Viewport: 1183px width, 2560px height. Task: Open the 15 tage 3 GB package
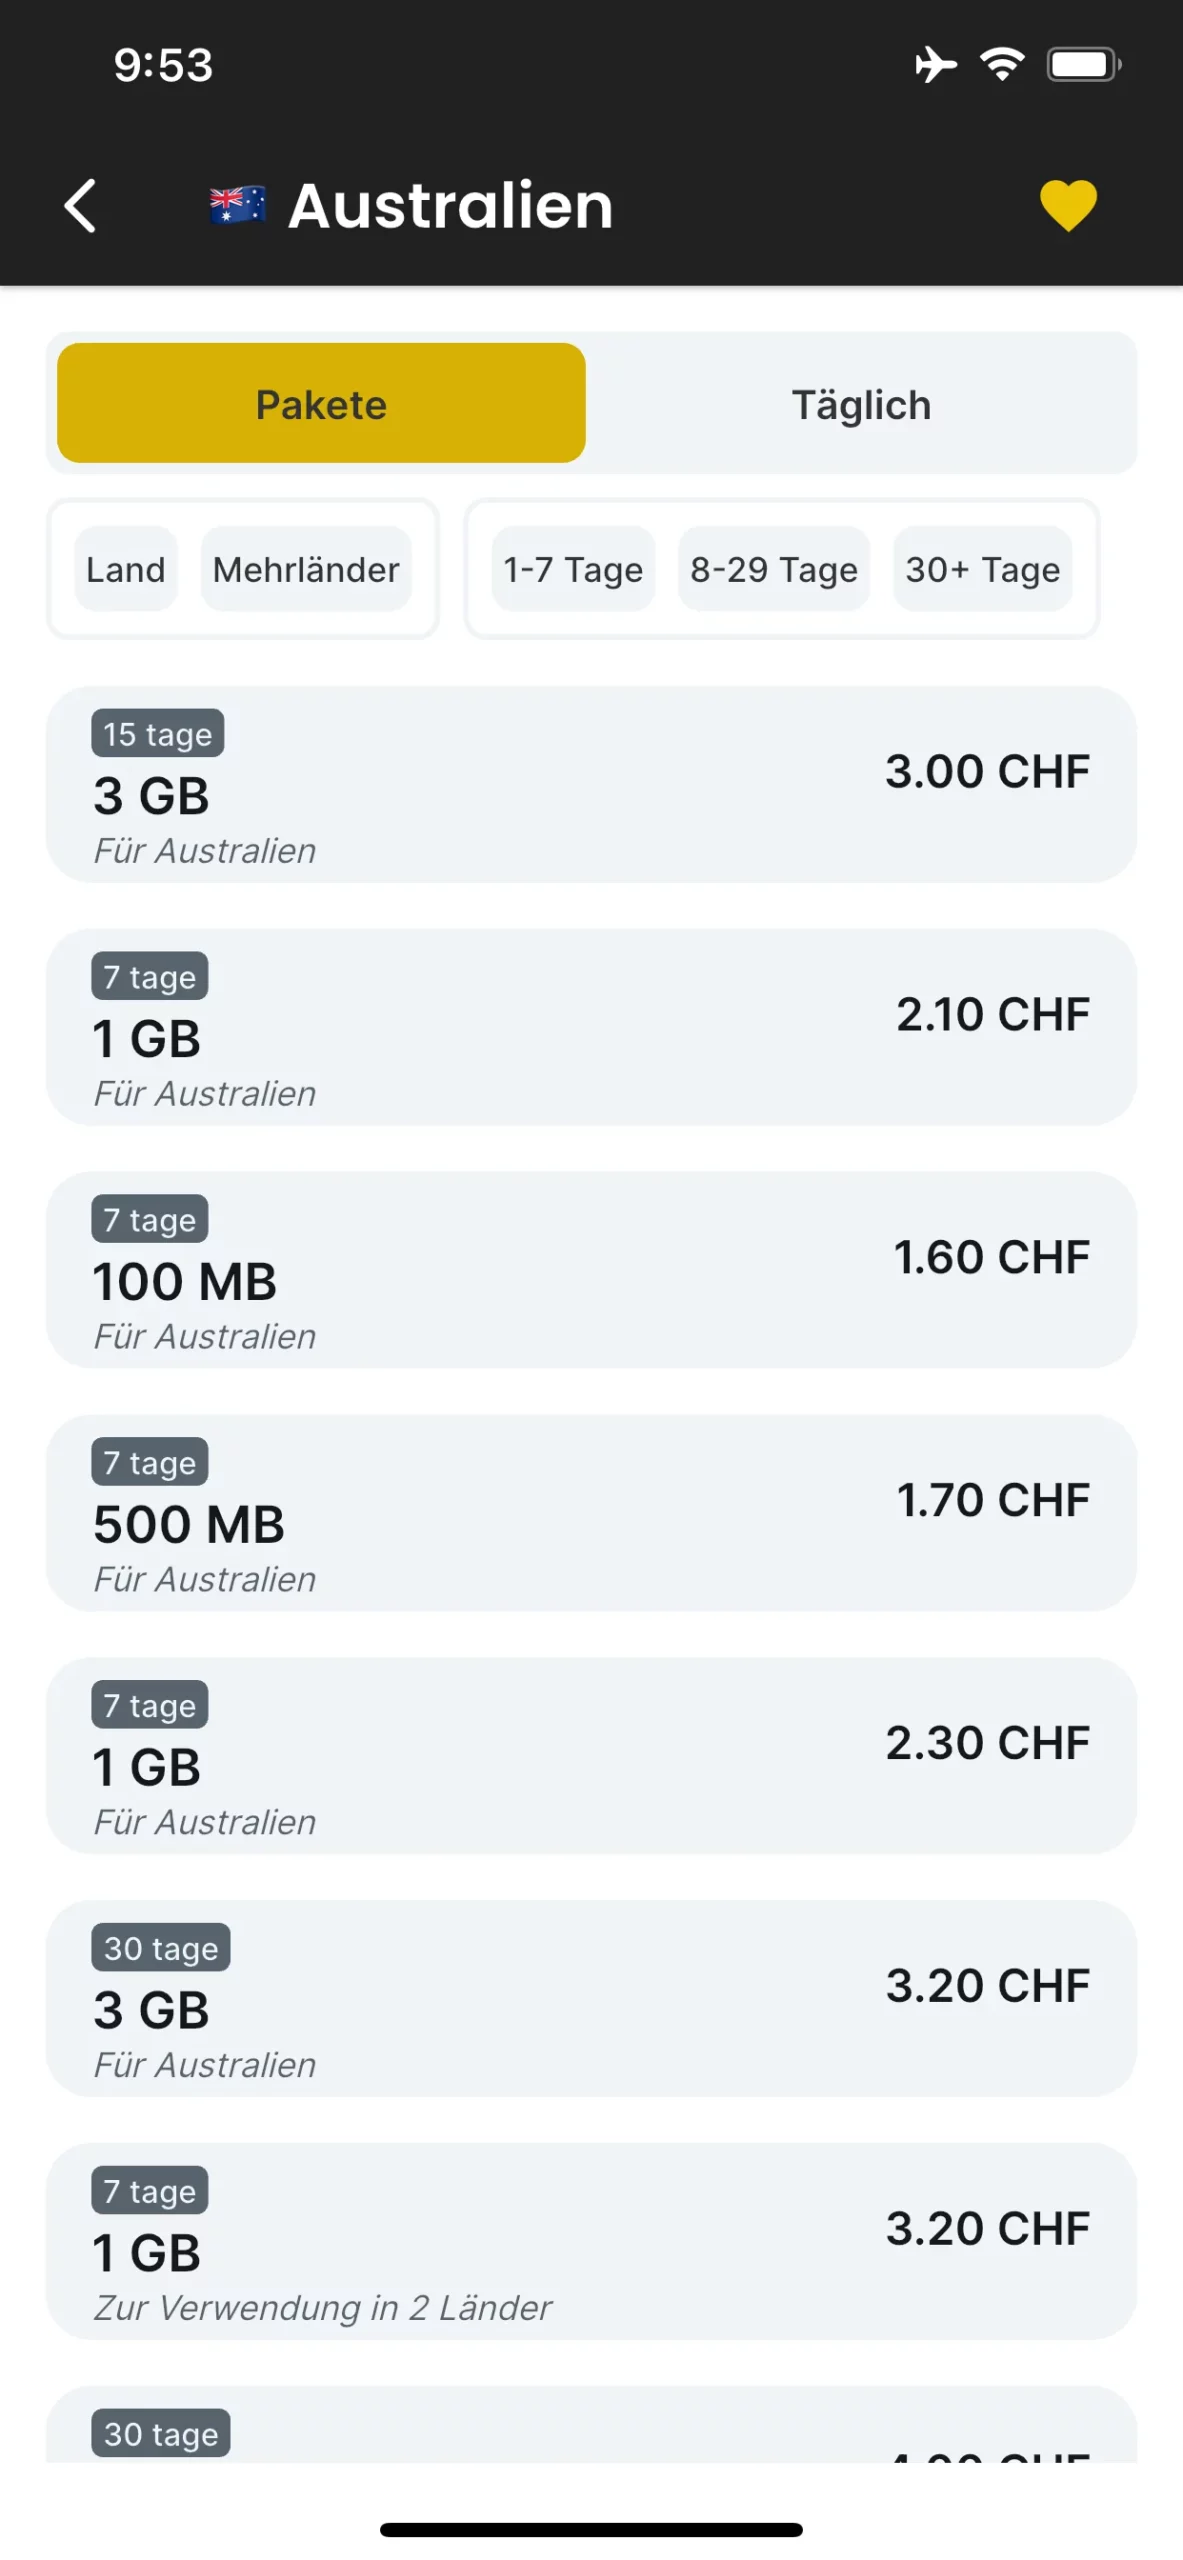coord(590,784)
